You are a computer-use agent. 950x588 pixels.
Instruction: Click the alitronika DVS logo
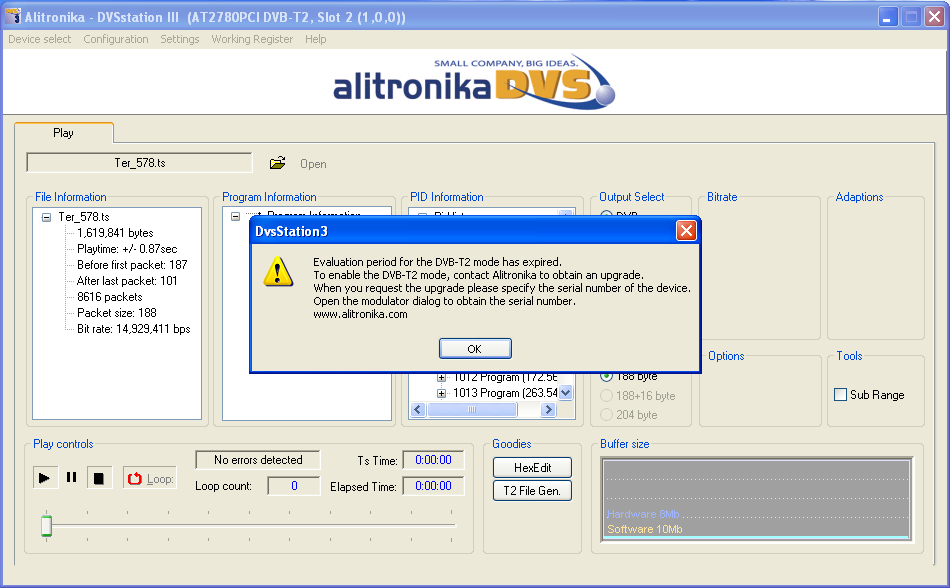tap(474, 82)
